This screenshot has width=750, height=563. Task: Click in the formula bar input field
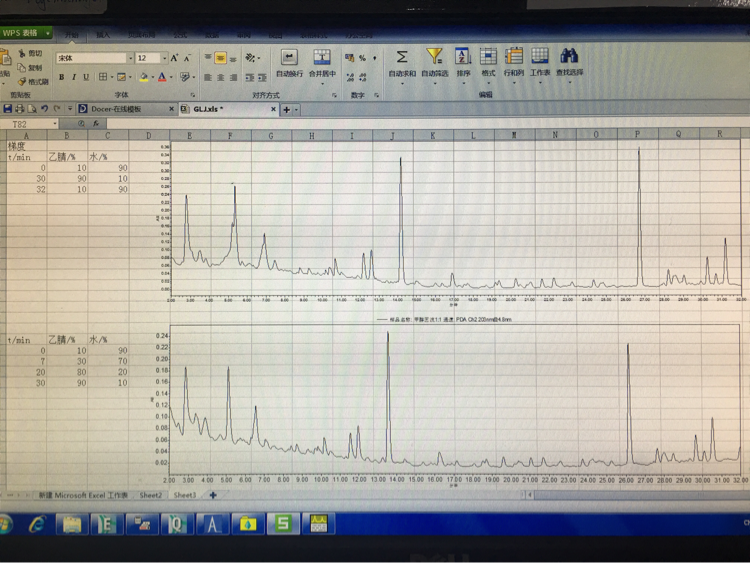[x=426, y=124]
